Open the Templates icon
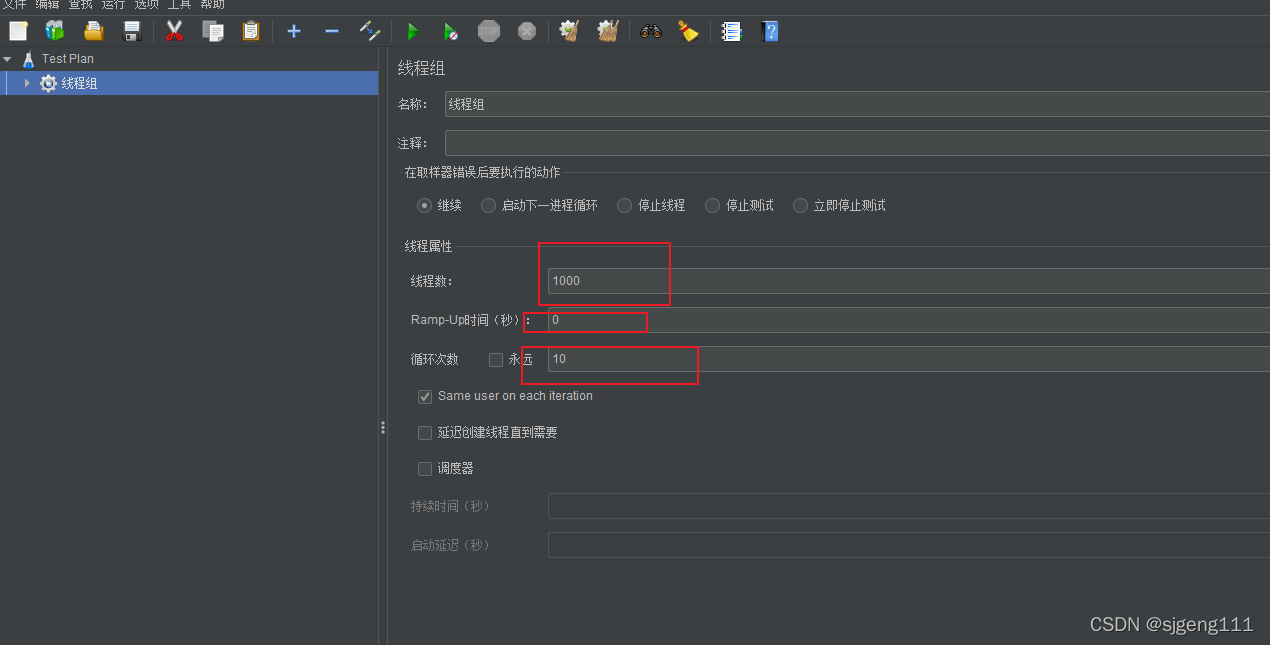 pos(55,31)
